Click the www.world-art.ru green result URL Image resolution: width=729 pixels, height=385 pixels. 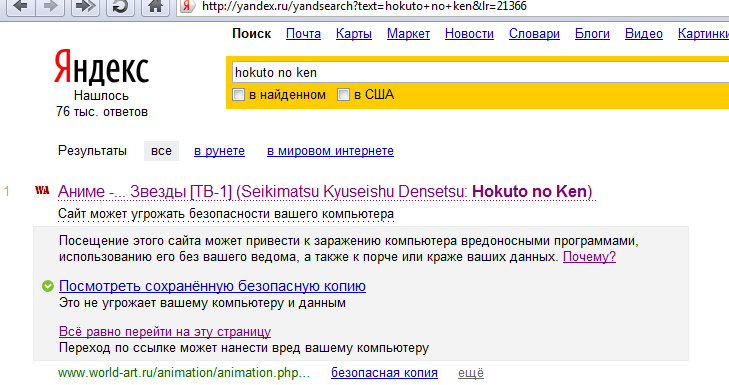tap(184, 373)
